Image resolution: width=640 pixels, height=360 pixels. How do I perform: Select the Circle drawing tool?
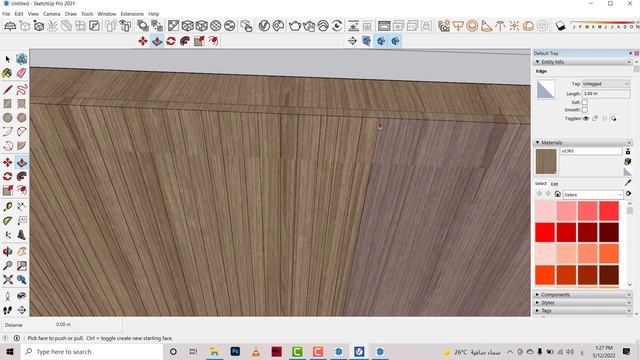[x=7, y=118]
